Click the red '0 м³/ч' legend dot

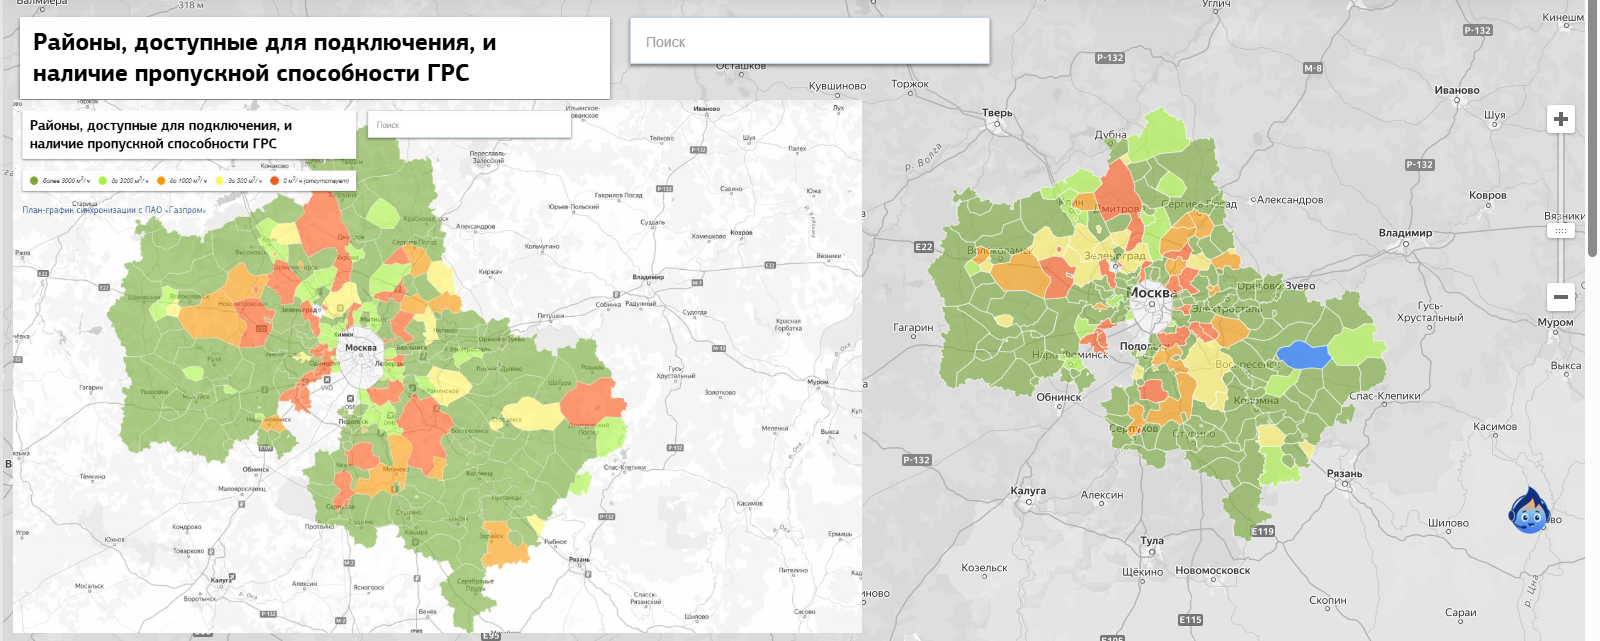pos(275,181)
